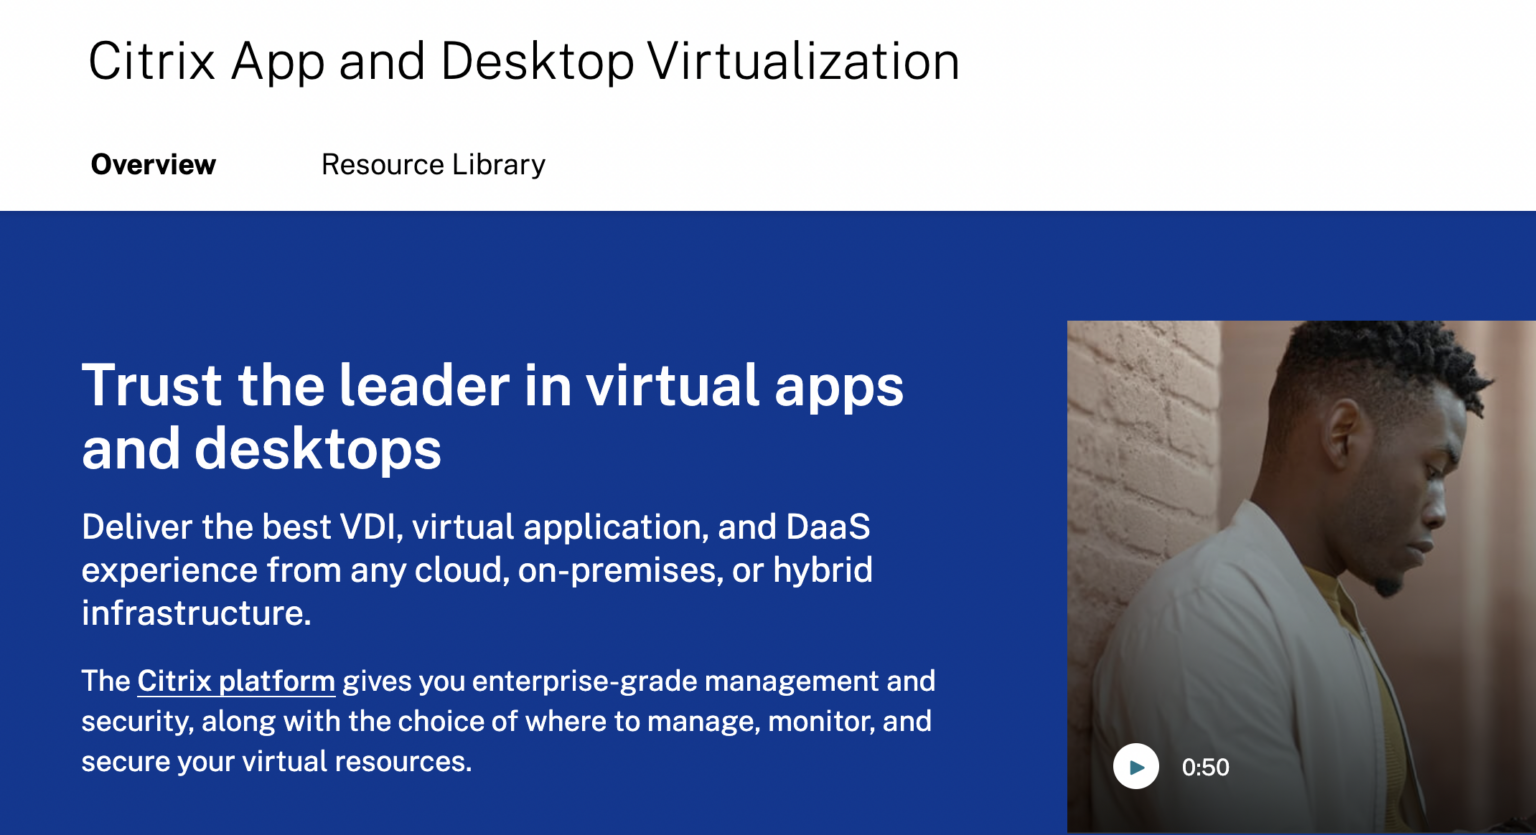Follow the underlined Citrix platform hyperlink

pyautogui.click(x=236, y=681)
